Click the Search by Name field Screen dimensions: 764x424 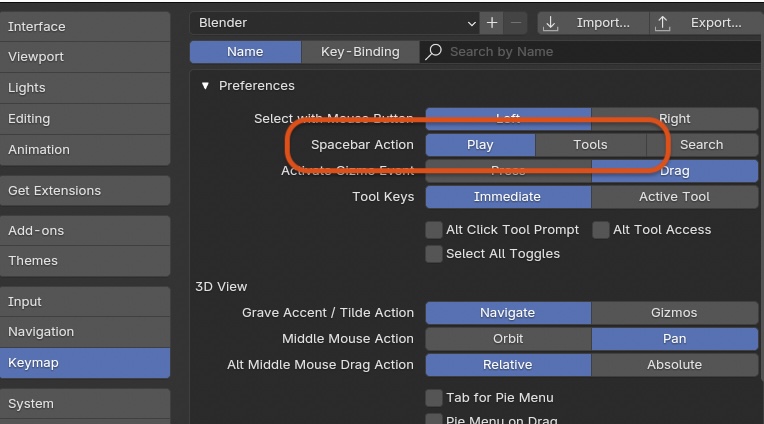592,52
